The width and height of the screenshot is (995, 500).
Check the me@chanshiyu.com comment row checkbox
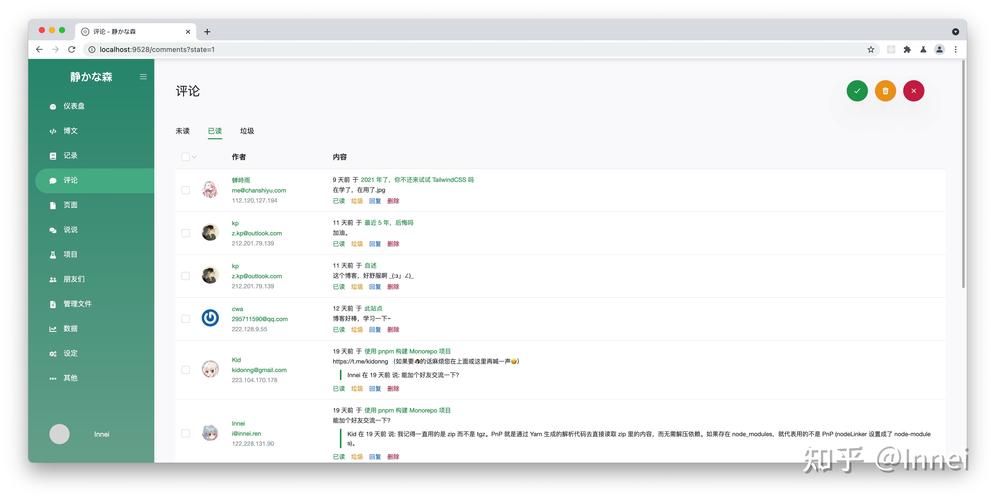point(185,190)
